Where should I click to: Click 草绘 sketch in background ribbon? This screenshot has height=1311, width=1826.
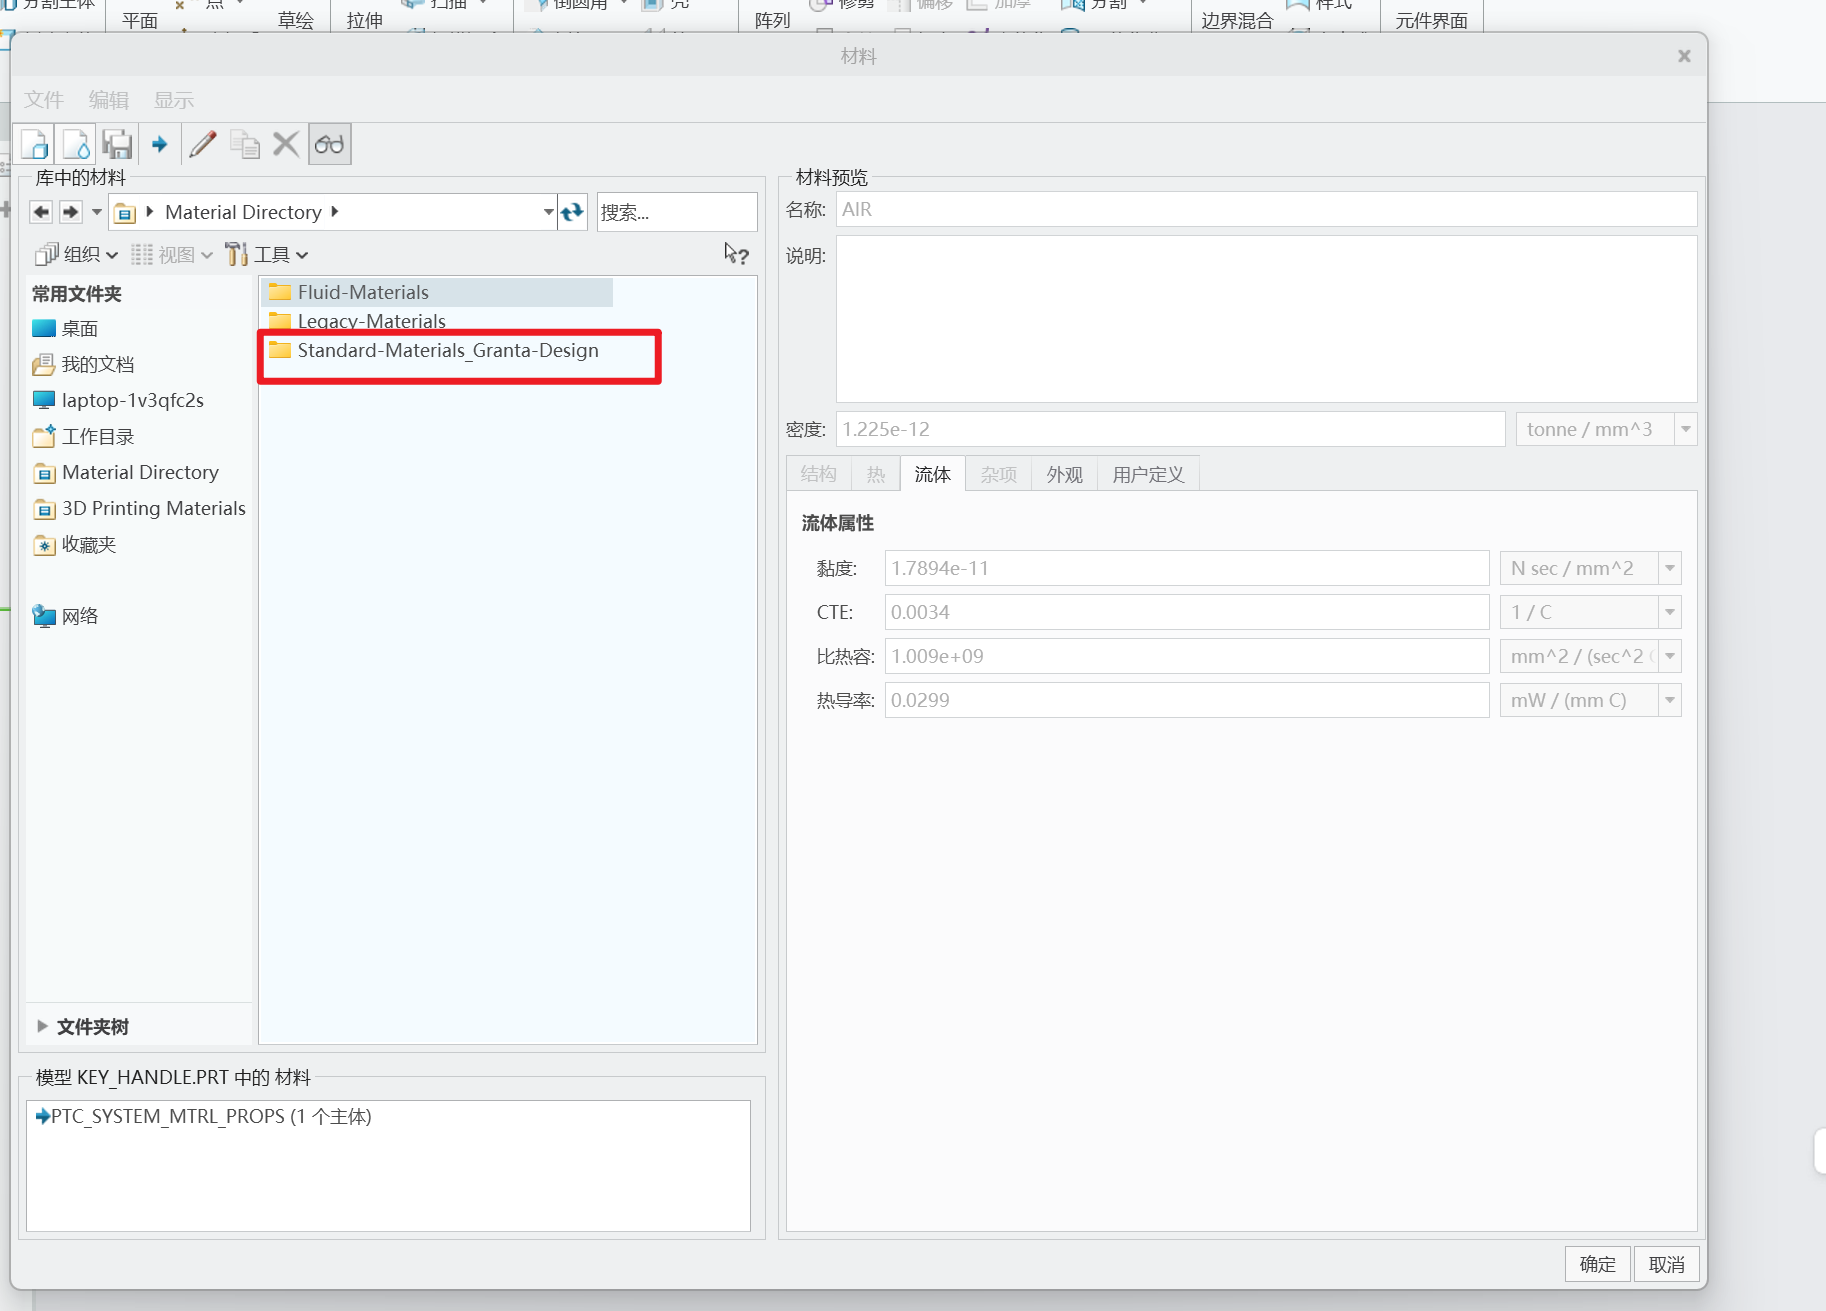click(296, 20)
